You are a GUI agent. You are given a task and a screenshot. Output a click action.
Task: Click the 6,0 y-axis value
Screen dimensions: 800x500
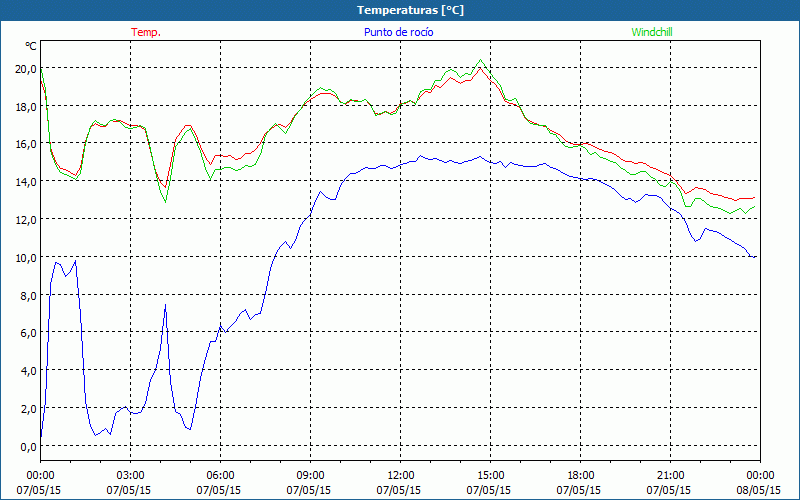click(x=28, y=333)
